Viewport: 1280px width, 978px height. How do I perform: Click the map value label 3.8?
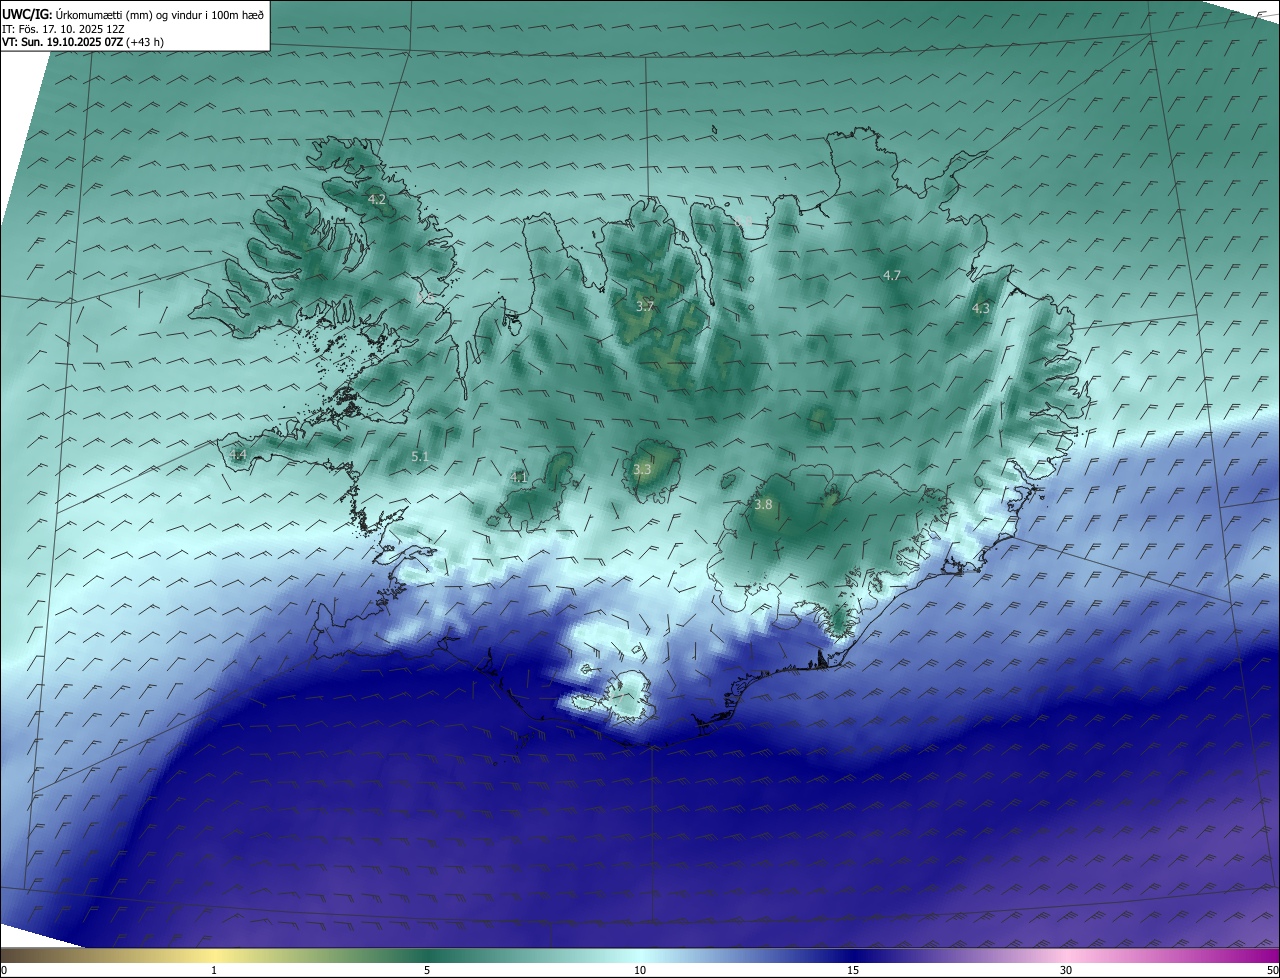[x=763, y=505]
